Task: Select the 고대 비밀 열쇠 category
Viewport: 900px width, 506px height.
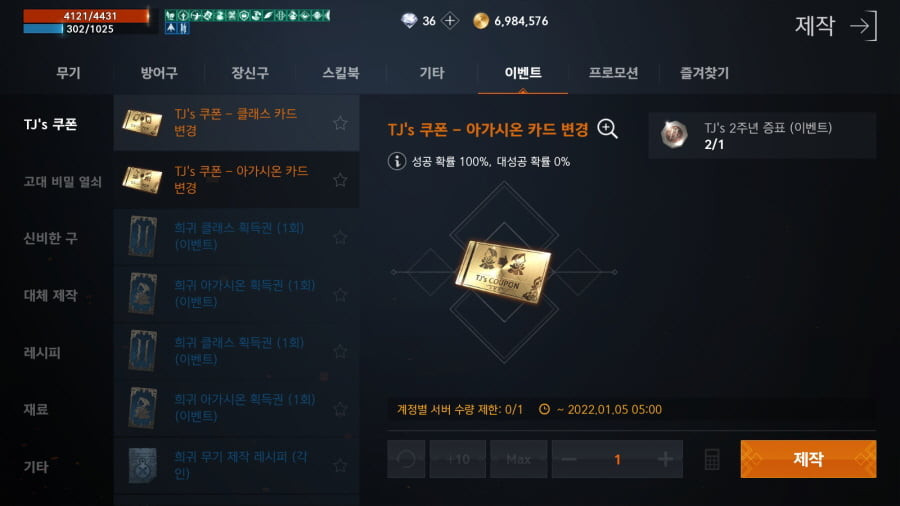Action: [63, 182]
